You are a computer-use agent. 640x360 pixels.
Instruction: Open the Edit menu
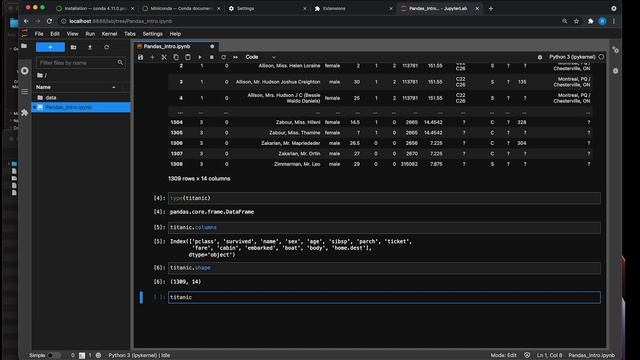pos(55,34)
